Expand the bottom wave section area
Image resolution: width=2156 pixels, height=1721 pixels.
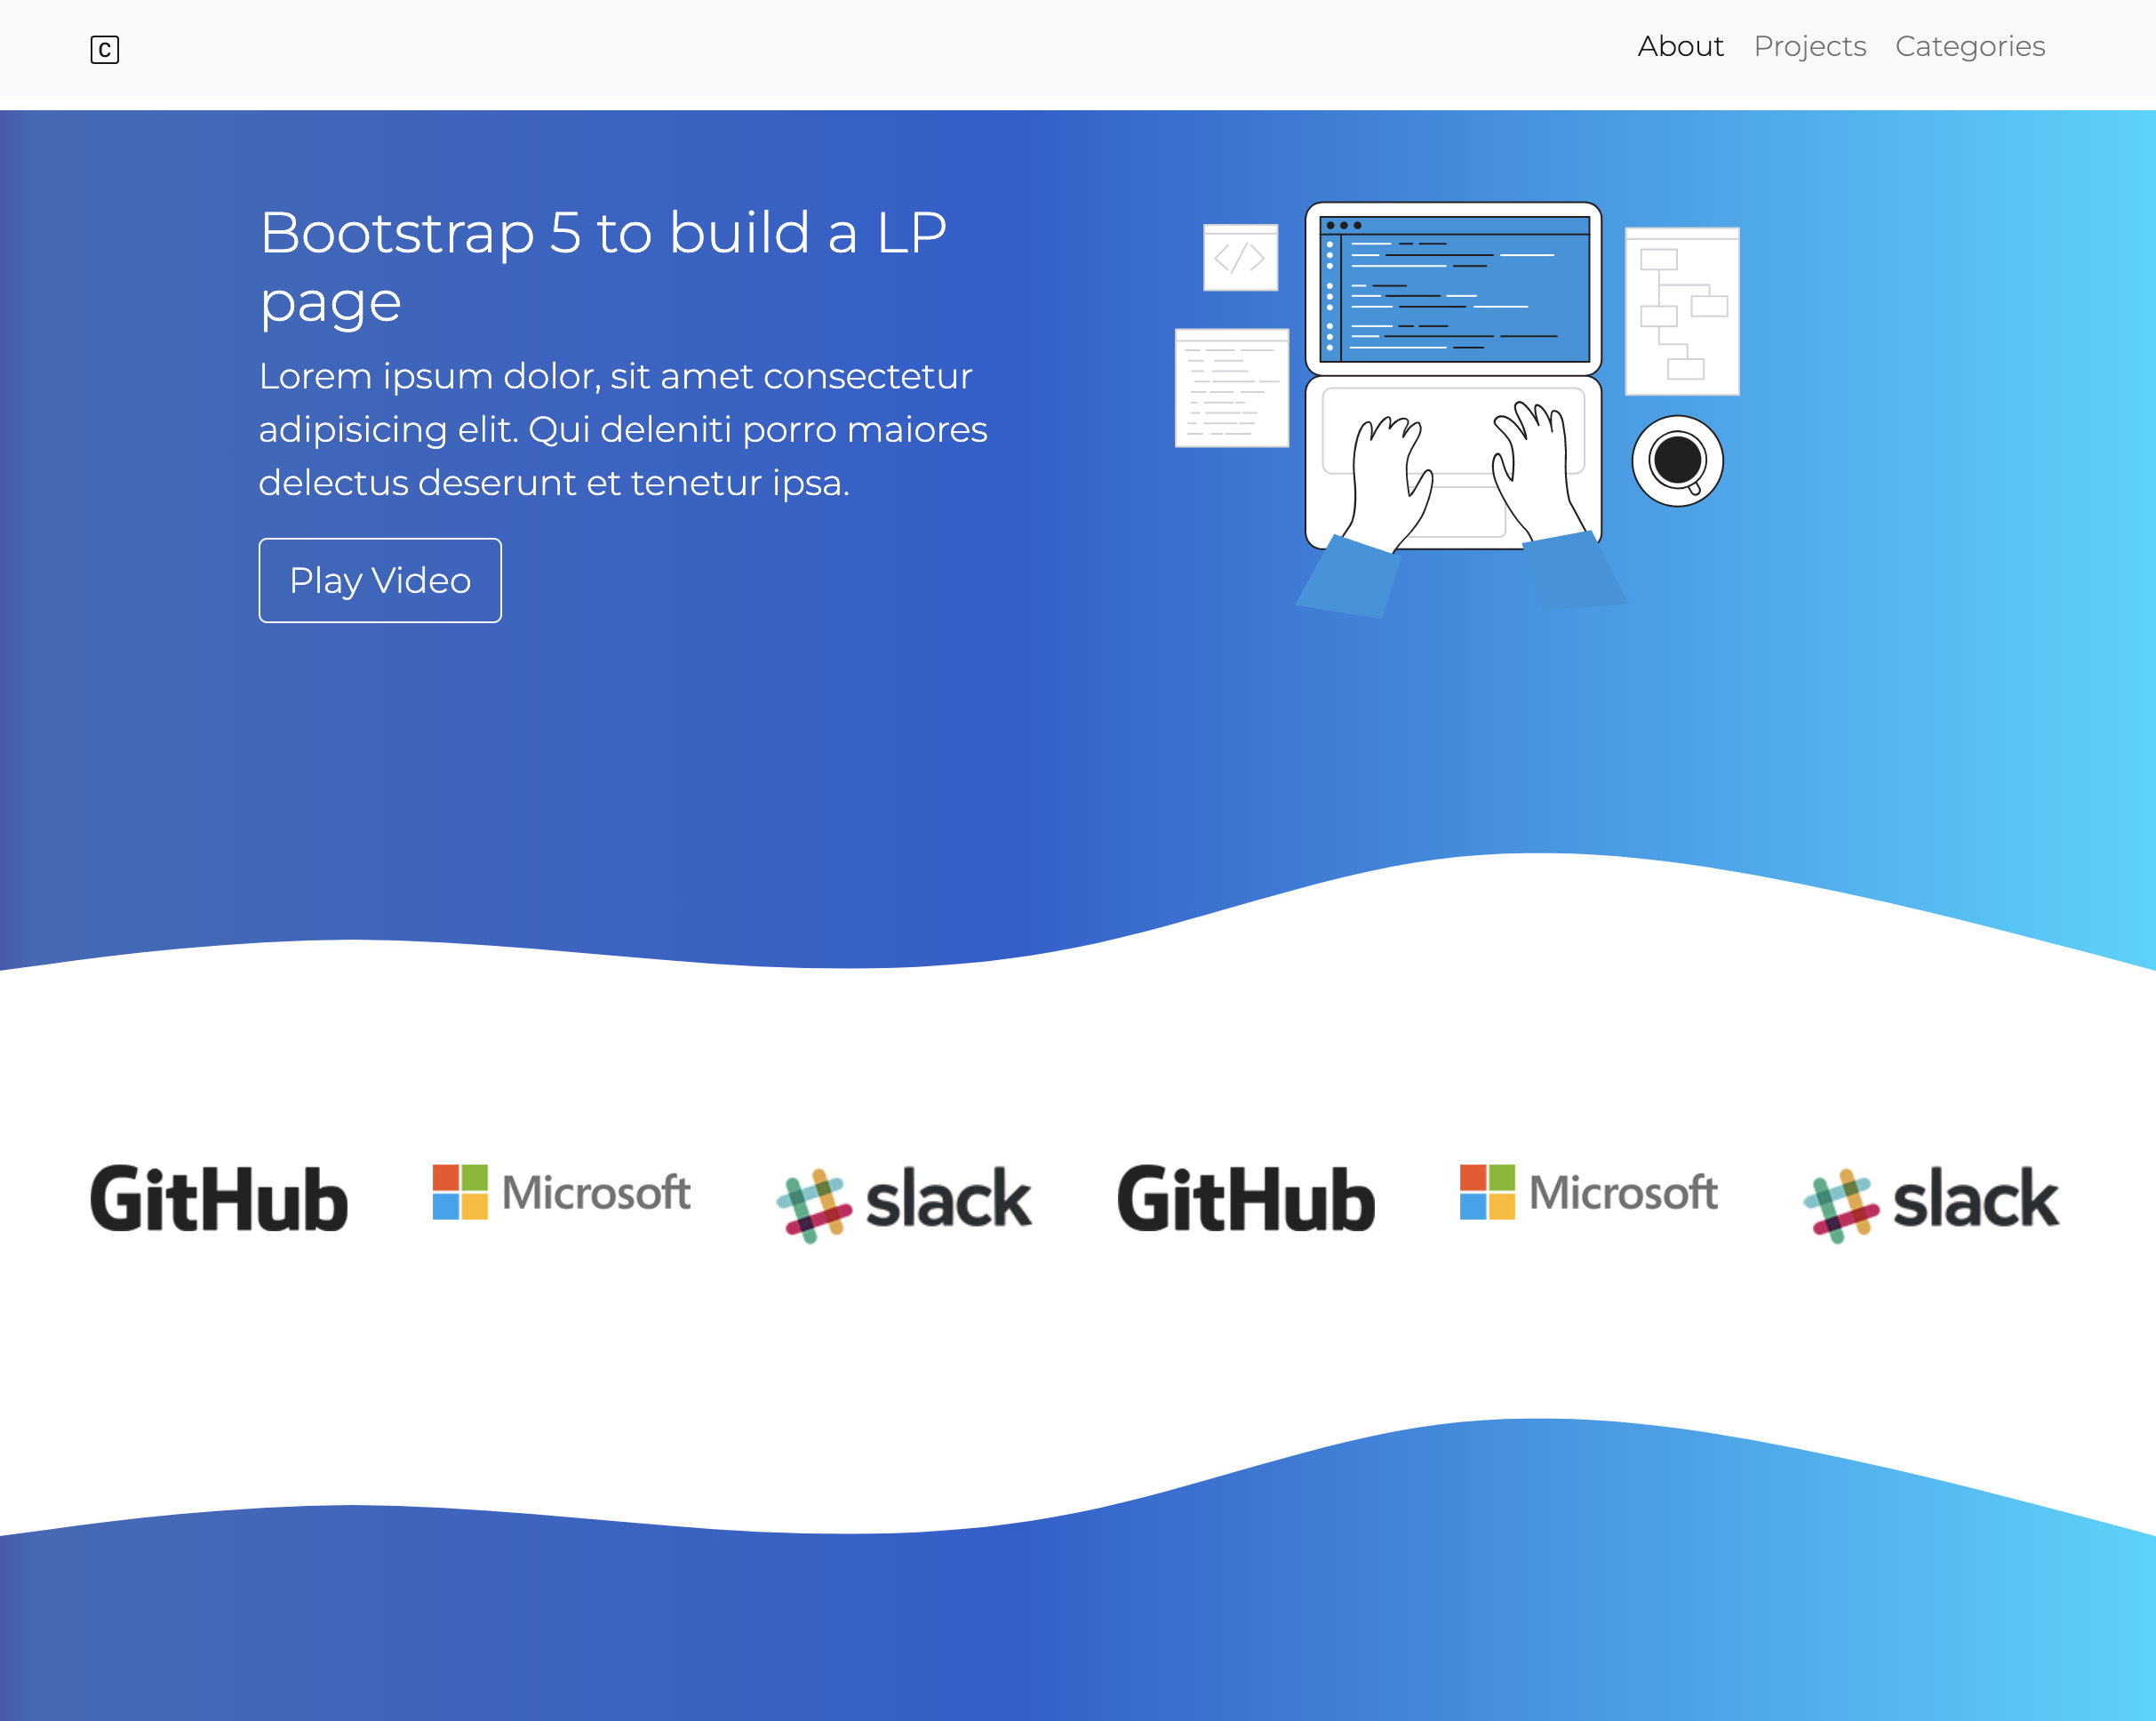[x=1078, y=1613]
